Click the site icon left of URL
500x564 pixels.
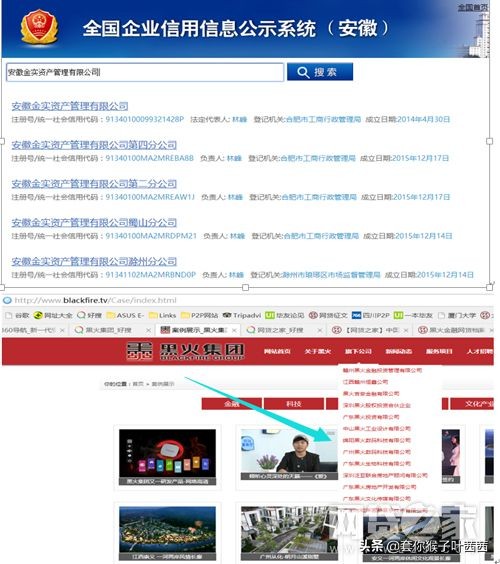pyautogui.click(x=7, y=300)
